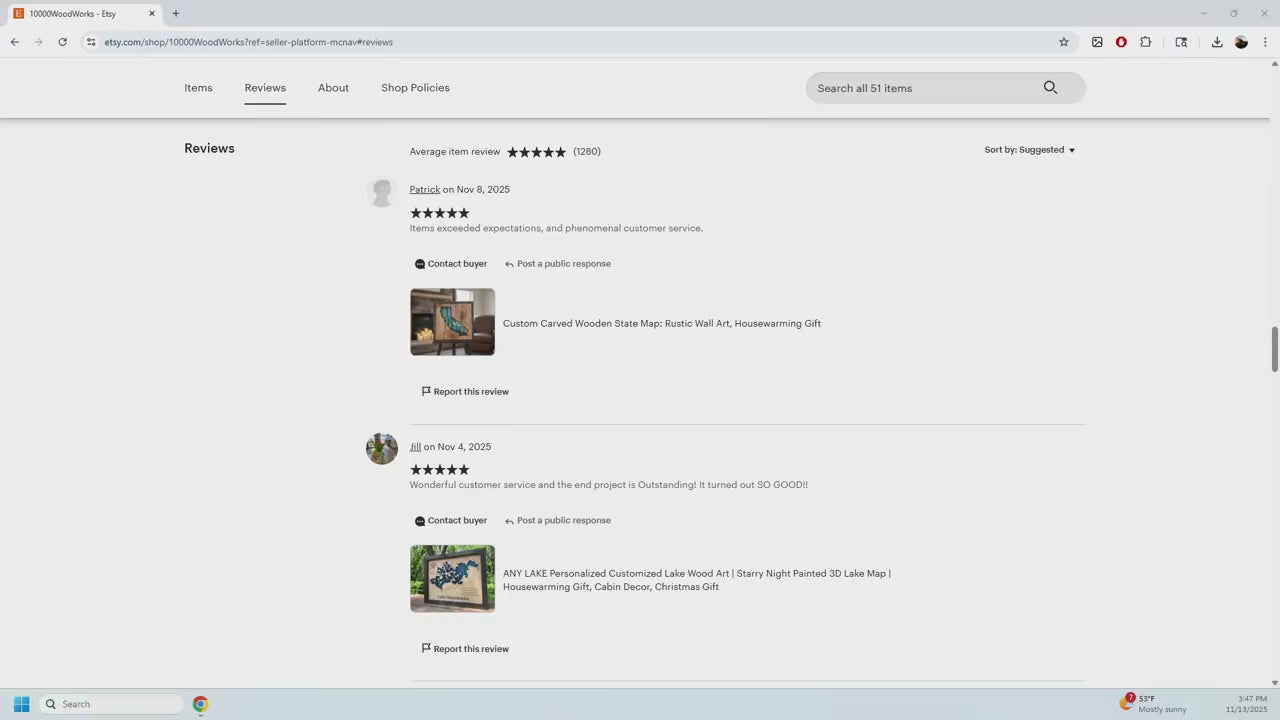Click the search magnifier icon in shop search
This screenshot has height=720, width=1280.
coord(1050,88)
